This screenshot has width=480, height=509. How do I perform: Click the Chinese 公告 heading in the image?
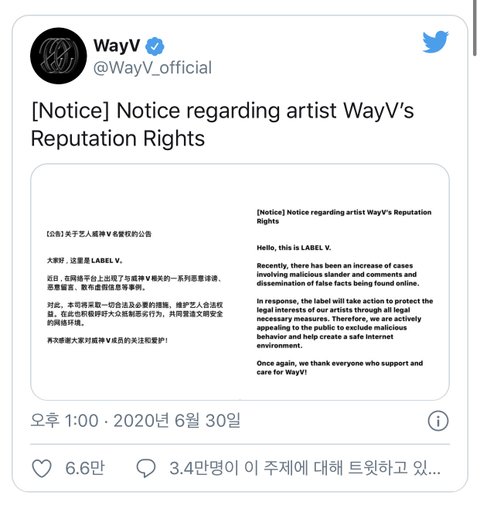(99, 234)
